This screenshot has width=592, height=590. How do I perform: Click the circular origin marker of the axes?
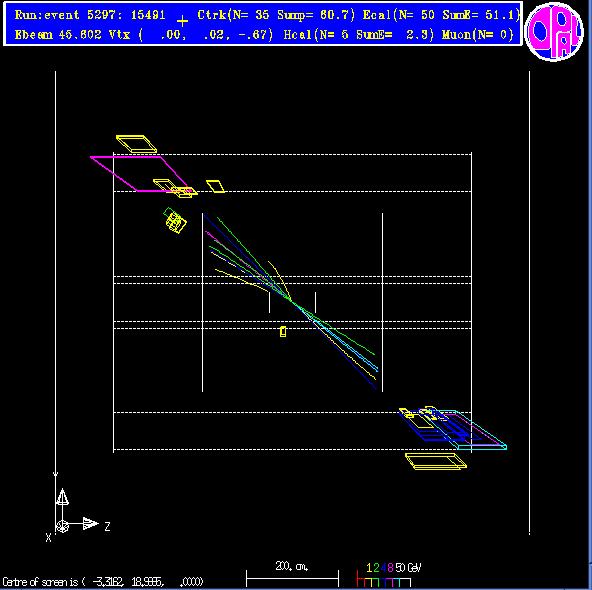tap(63, 526)
